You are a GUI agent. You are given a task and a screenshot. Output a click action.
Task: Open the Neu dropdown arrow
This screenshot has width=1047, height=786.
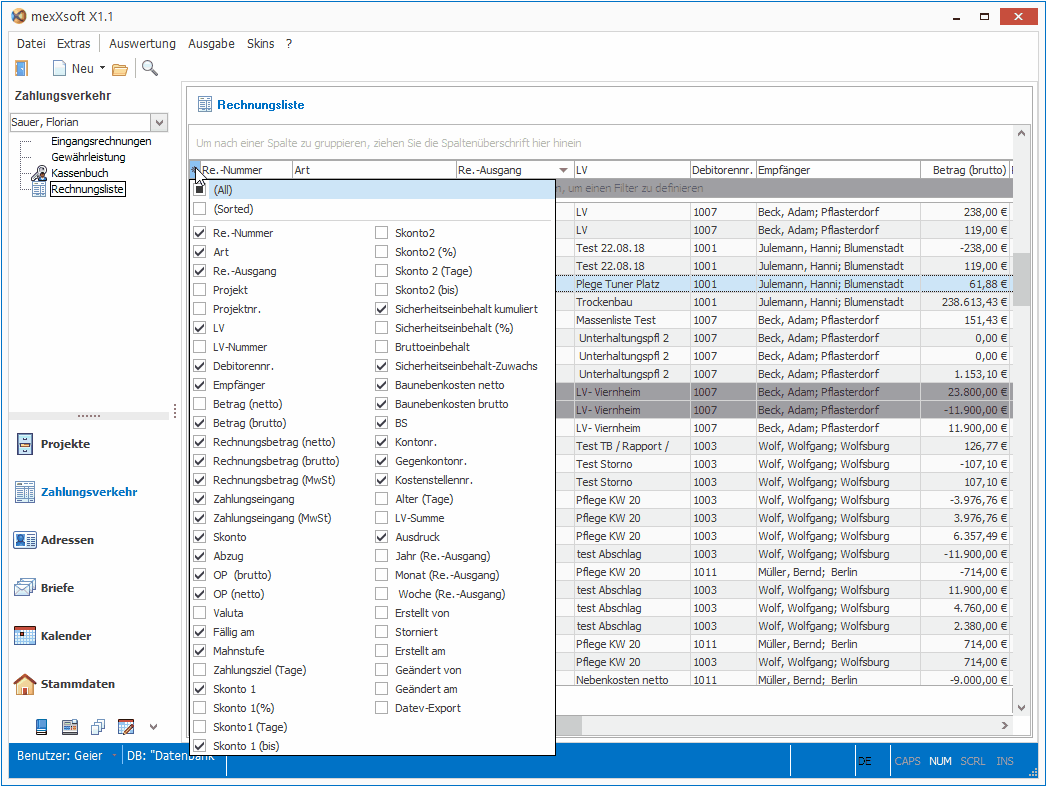[102, 68]
